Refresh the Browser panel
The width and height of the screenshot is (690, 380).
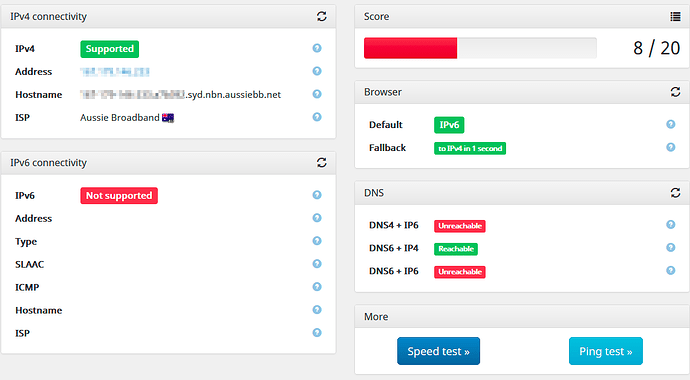click(x=675, y=92)
